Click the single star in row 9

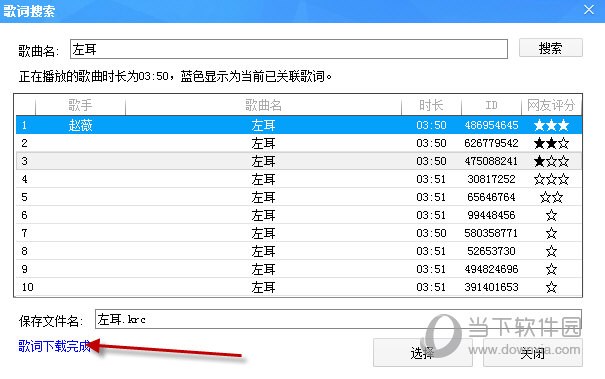pos(551,269)
